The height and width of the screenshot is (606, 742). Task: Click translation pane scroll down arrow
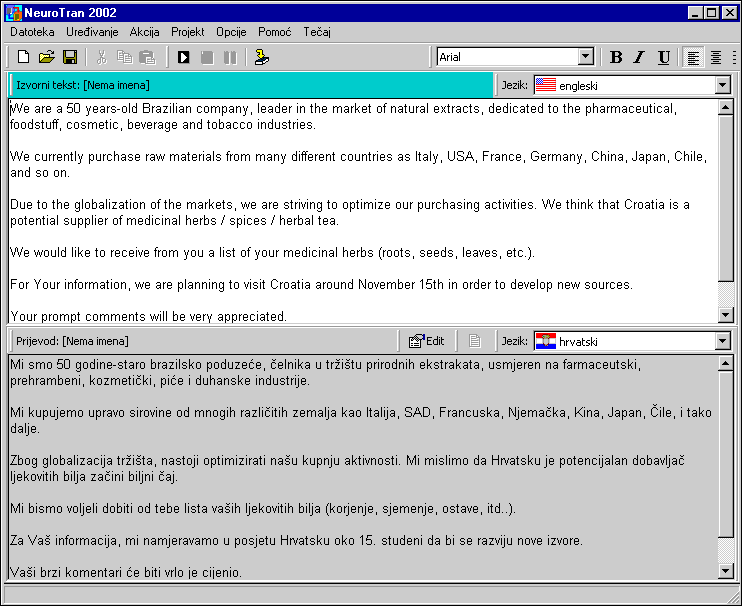725,571
